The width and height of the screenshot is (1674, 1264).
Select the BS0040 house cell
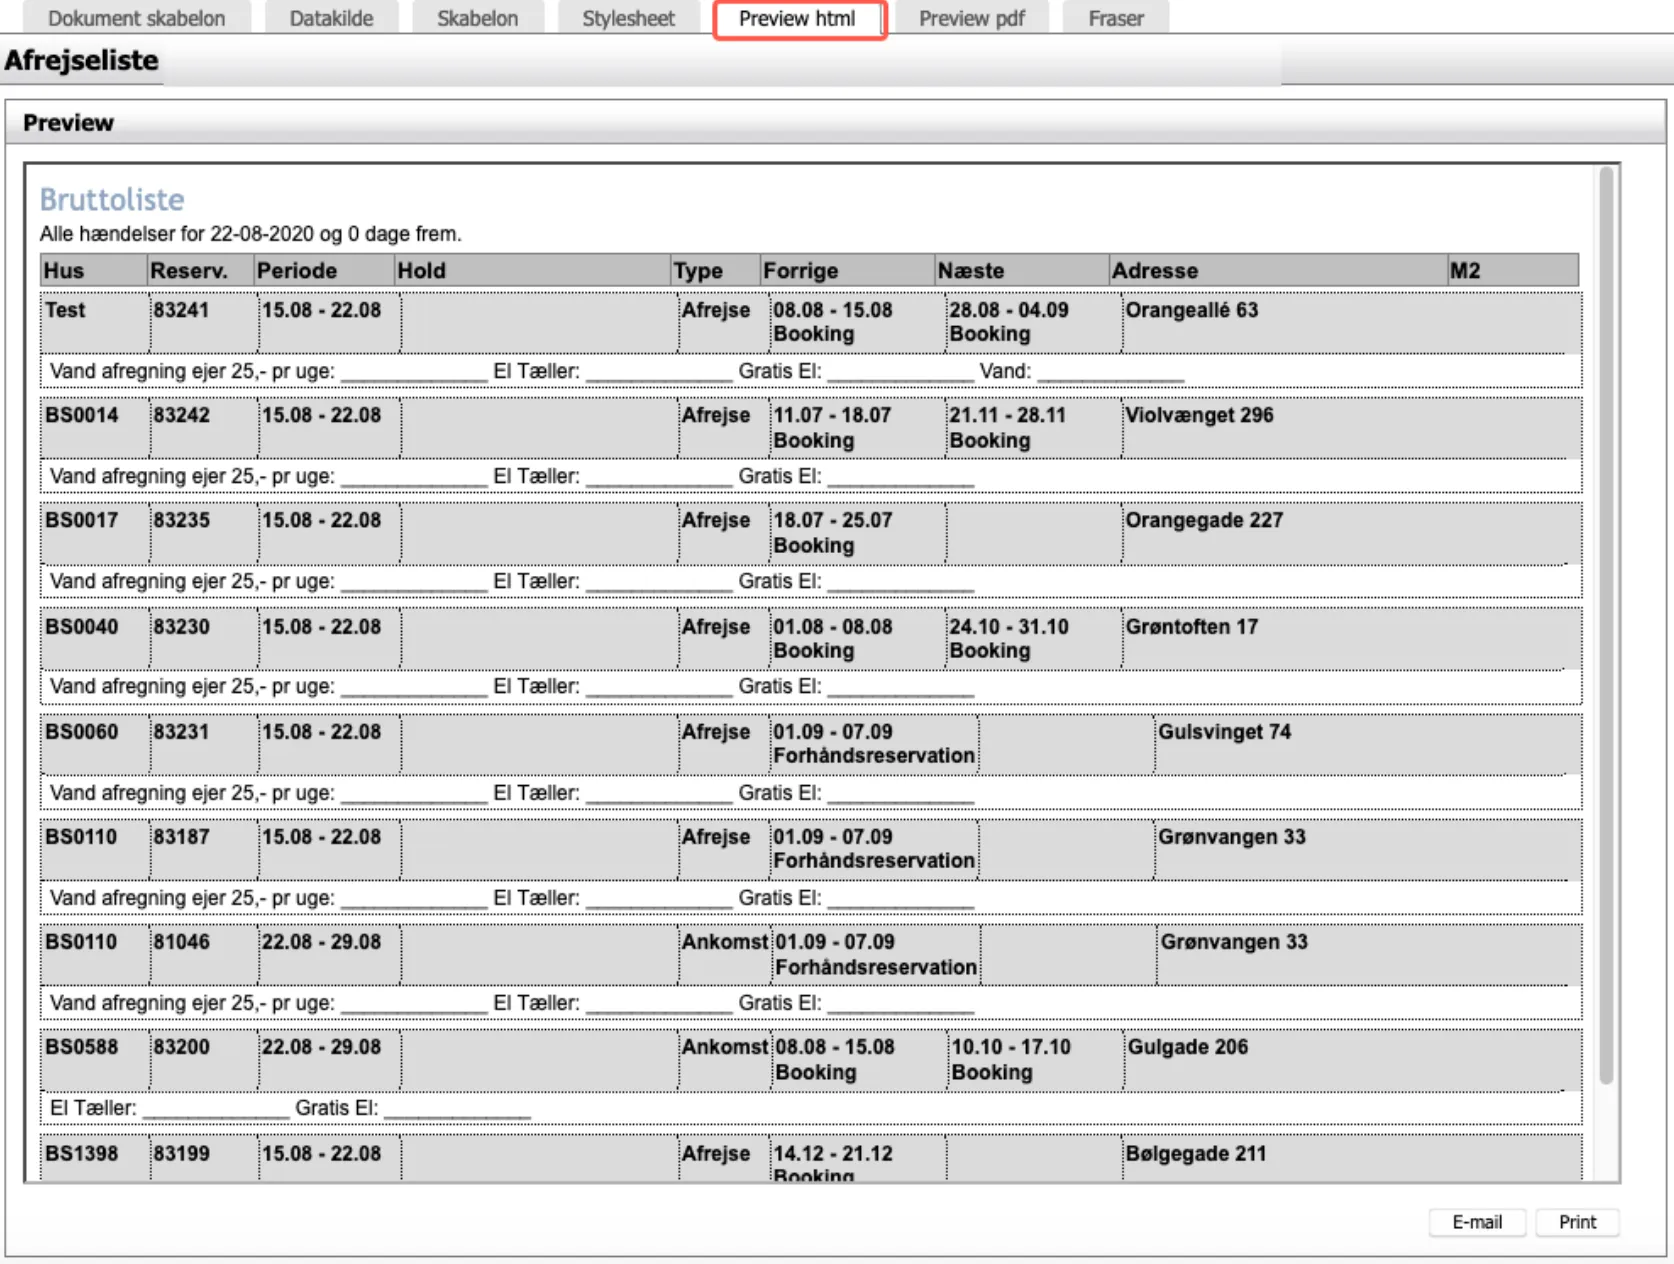81,627
